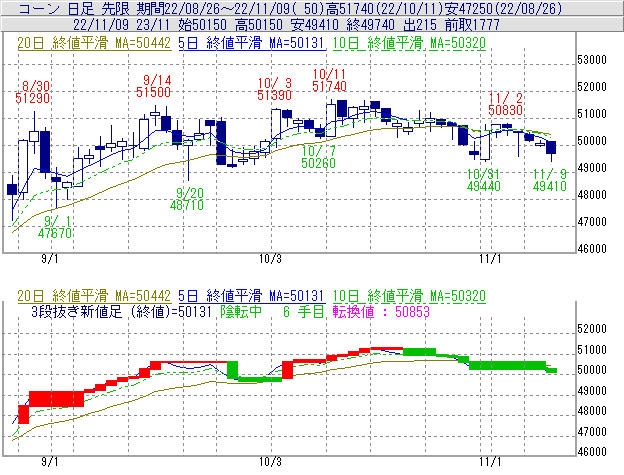The width and height of the screenshot is (624, 475).
Task: Click the 9/20 48710 low marker
Action: (x=187, y=199)
